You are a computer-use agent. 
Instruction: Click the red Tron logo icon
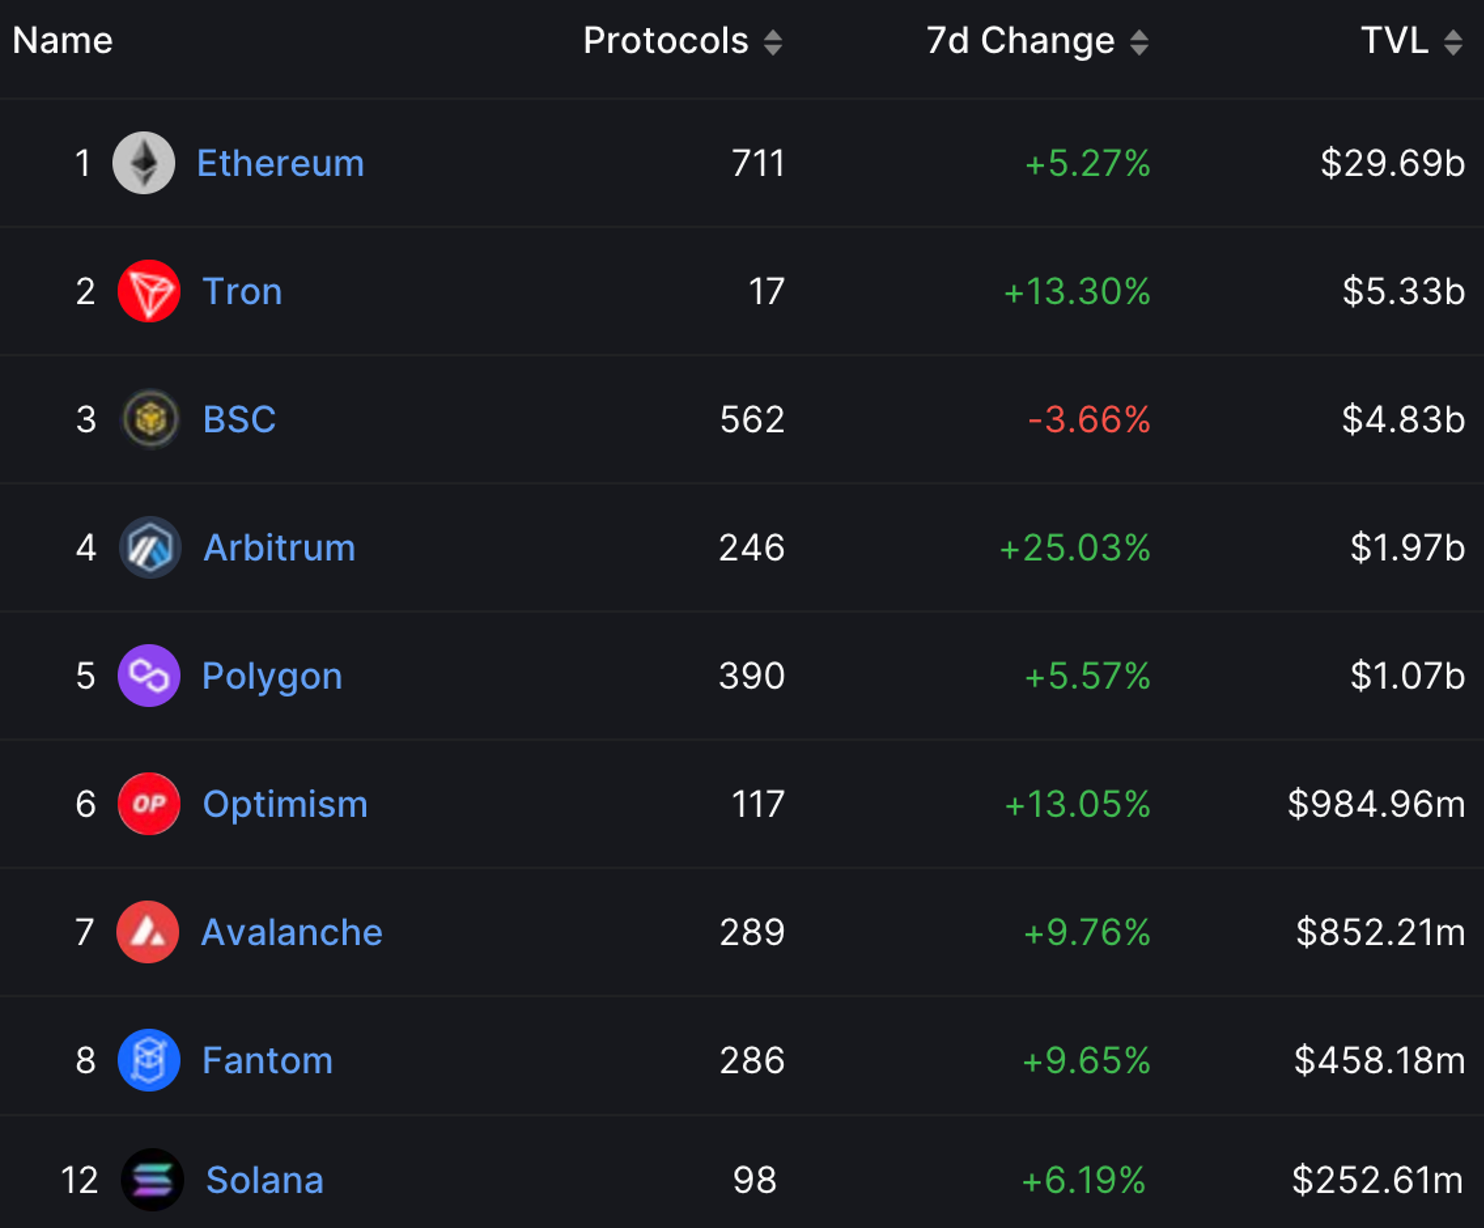pyautogui.click(x=149, y=291)
